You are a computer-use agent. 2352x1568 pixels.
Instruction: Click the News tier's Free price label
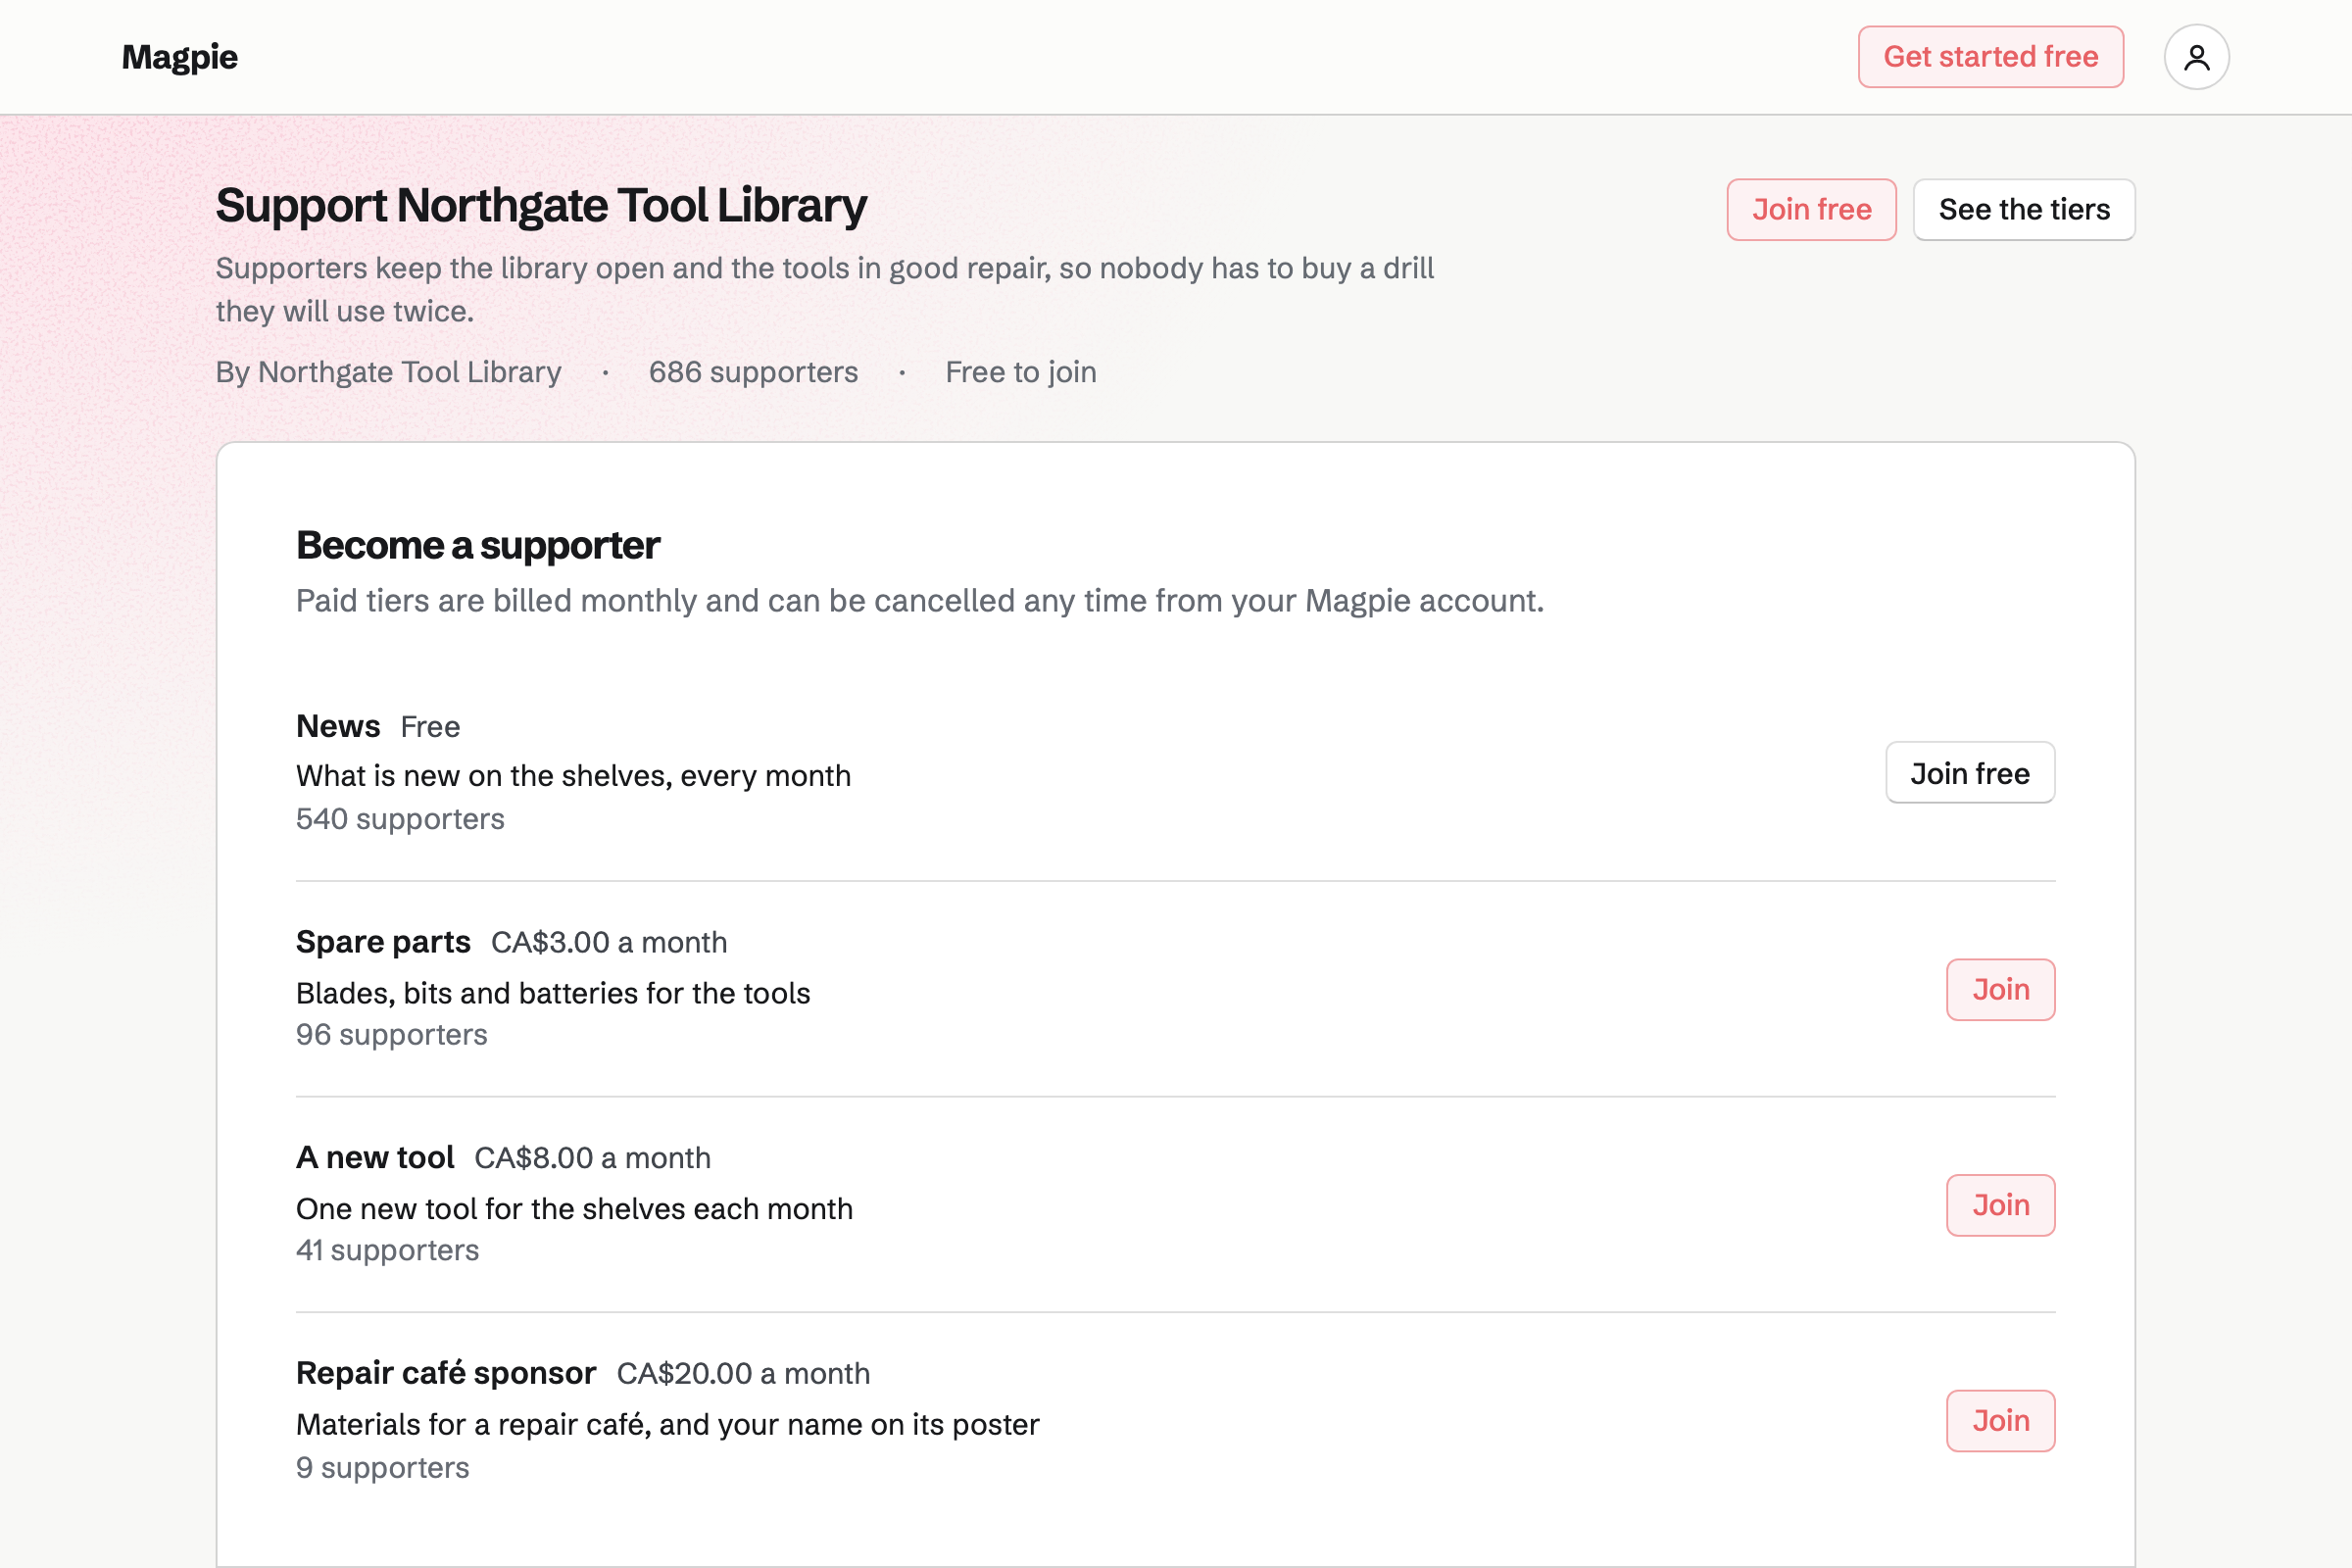click(430, 727)
